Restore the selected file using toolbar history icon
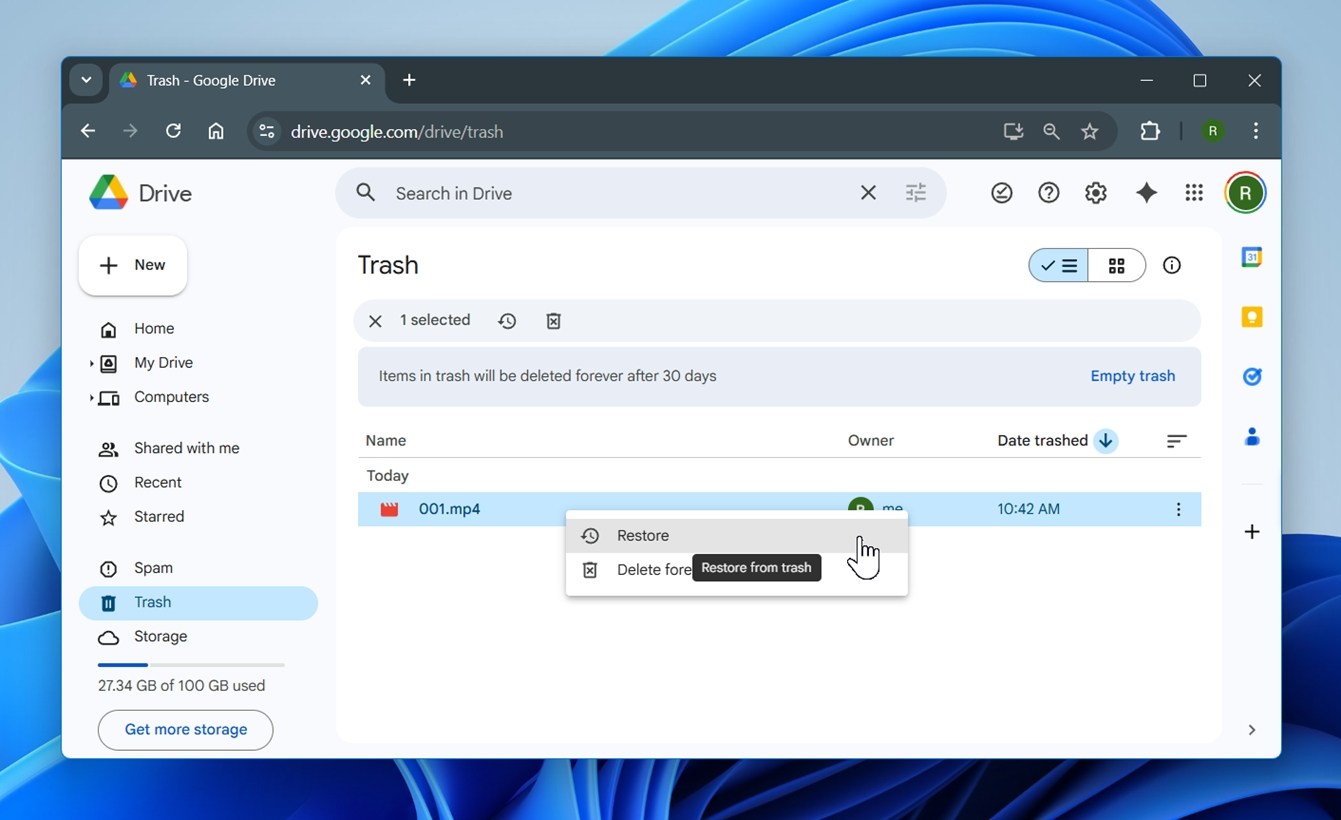 coord(507,321)
